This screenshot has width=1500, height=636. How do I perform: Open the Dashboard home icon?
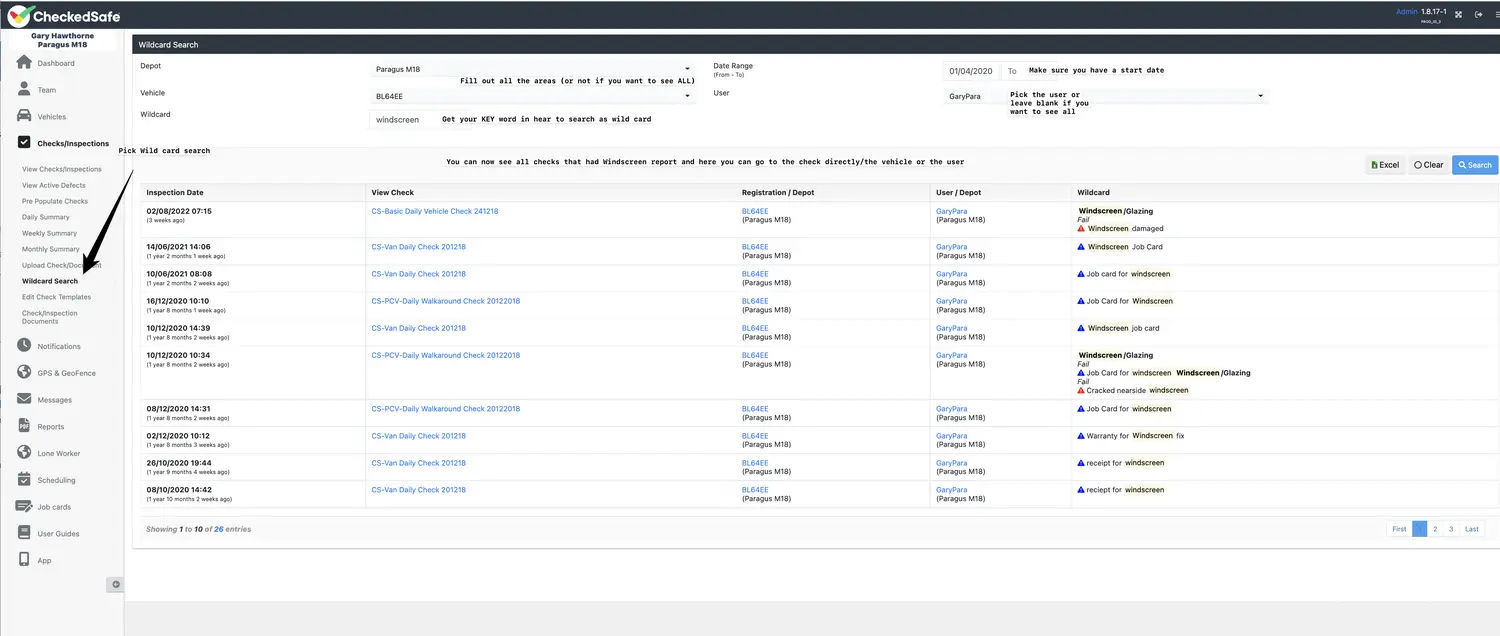24,63
